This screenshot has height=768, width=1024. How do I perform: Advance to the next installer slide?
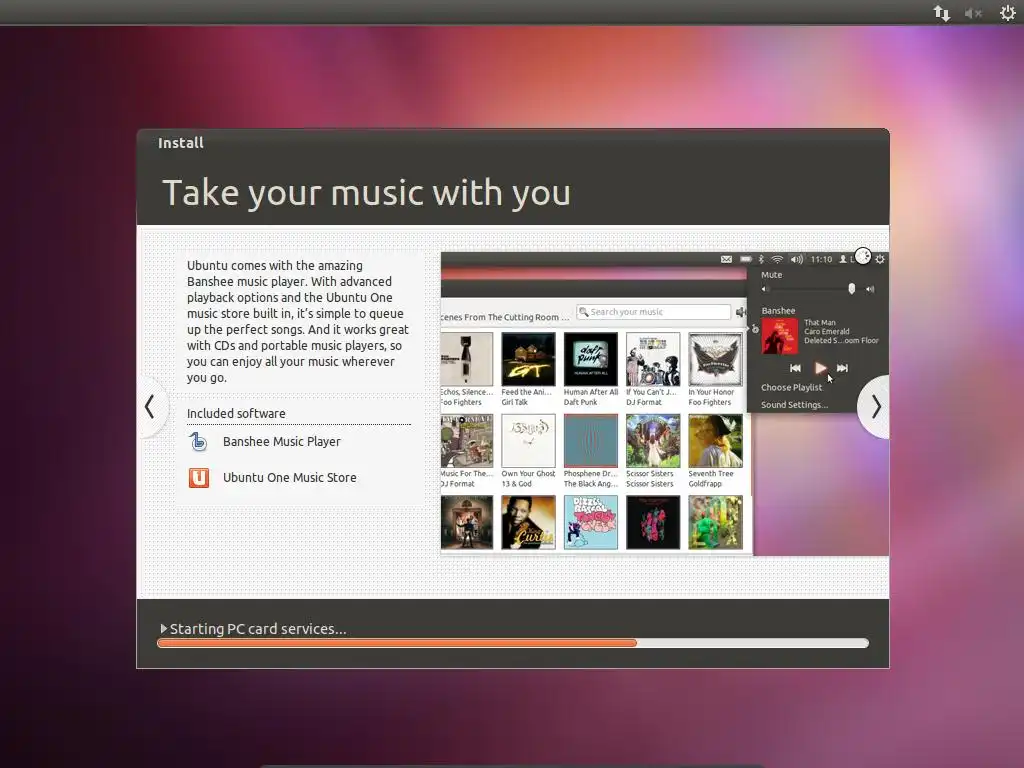tap(876, 407)
